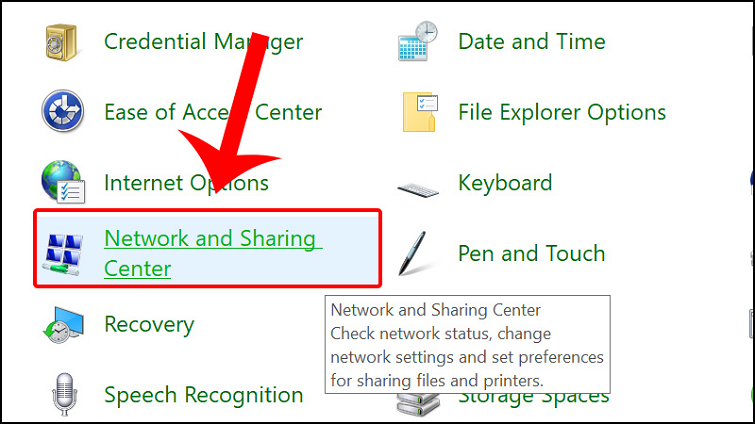Image resolution: width=755 pixels, height=424 pixels.
Task: Open the Speech Recognition link
Action: click(203, 395)
